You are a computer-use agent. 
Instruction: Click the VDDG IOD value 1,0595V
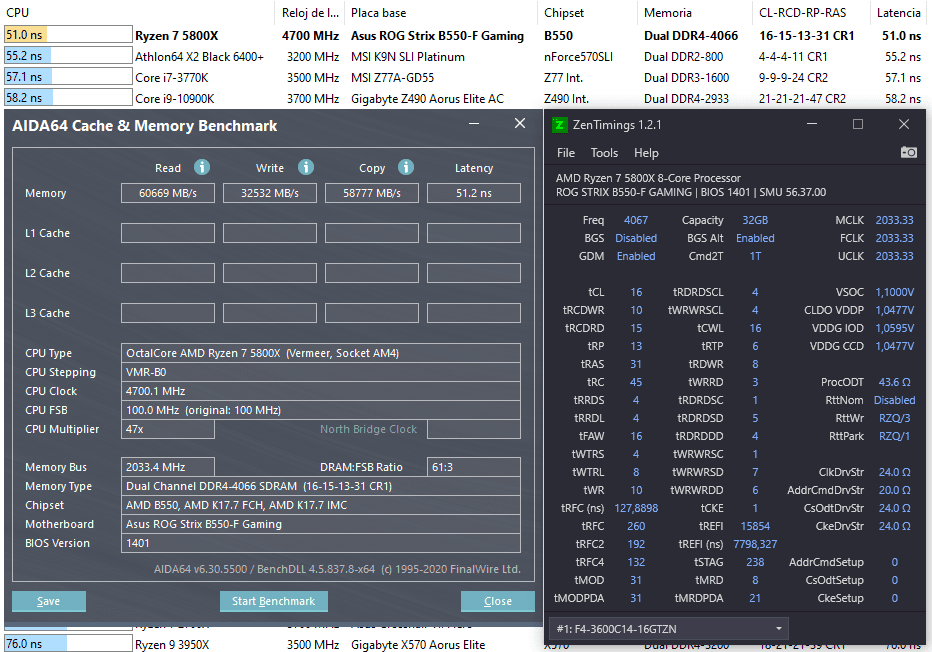point(895,328)
